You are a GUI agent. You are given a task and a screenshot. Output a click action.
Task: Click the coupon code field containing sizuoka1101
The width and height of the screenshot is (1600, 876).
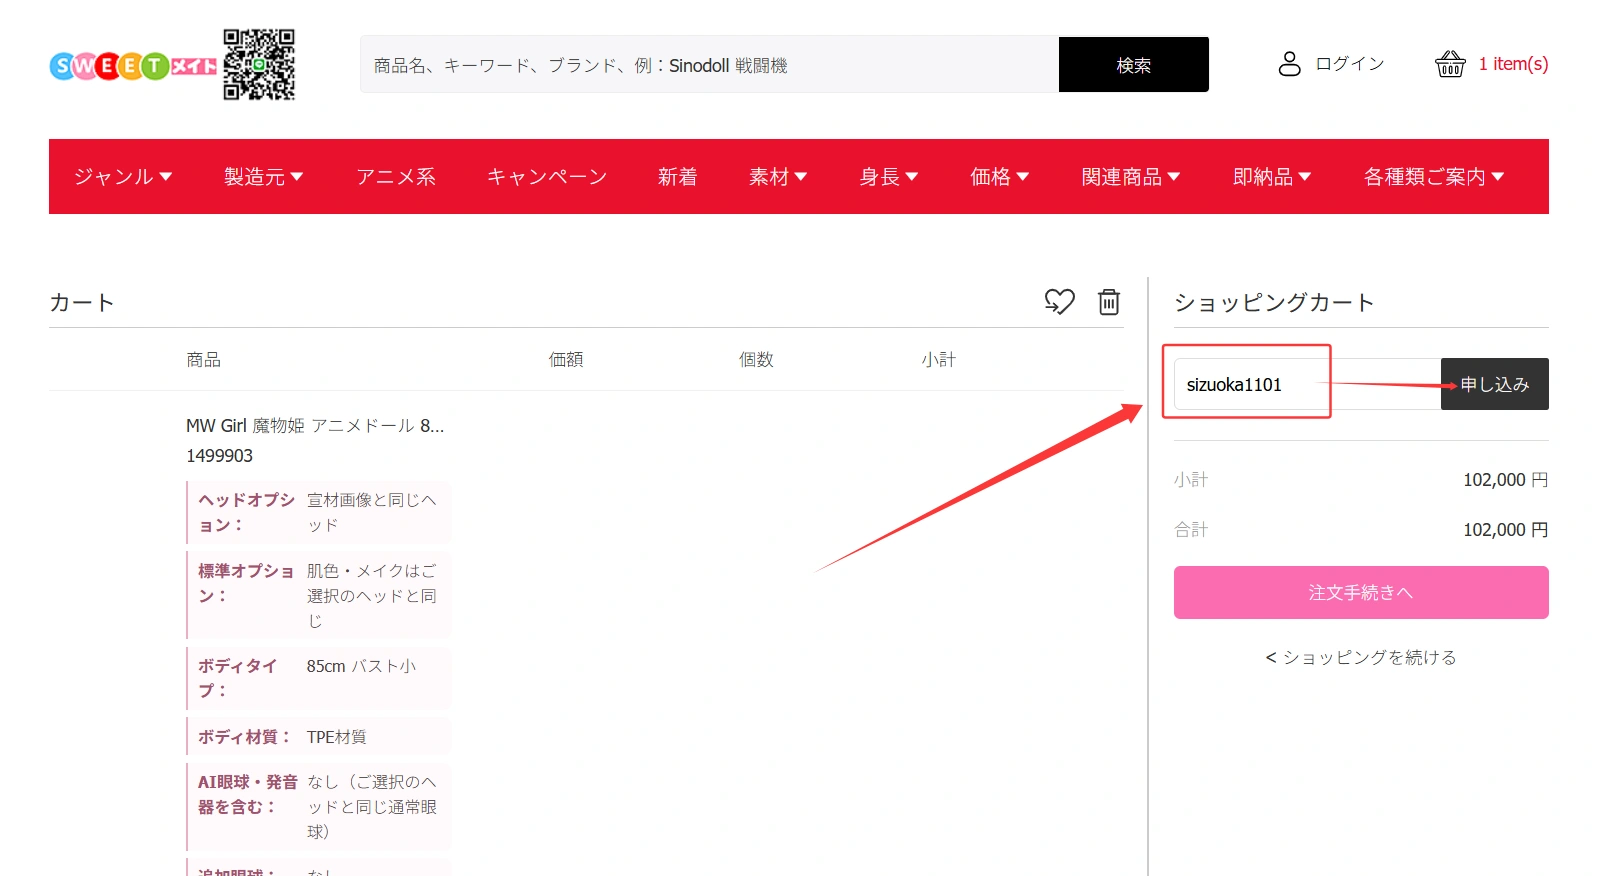[1307, 384]
